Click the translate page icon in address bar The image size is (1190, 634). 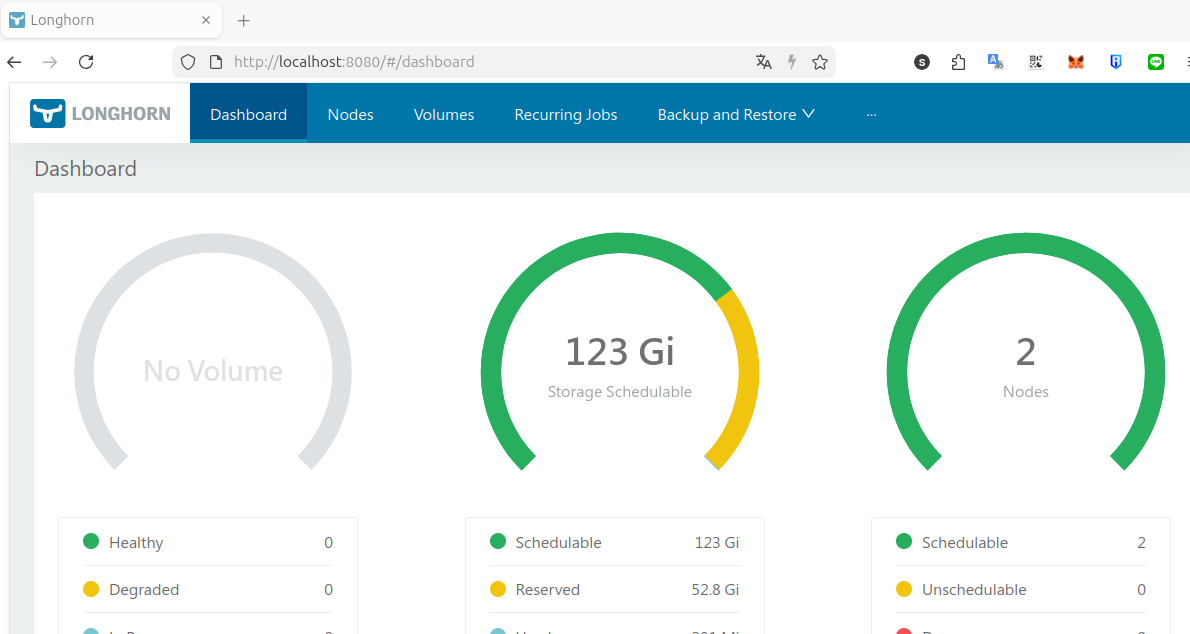pyautogui.click(x=764, y=62)
